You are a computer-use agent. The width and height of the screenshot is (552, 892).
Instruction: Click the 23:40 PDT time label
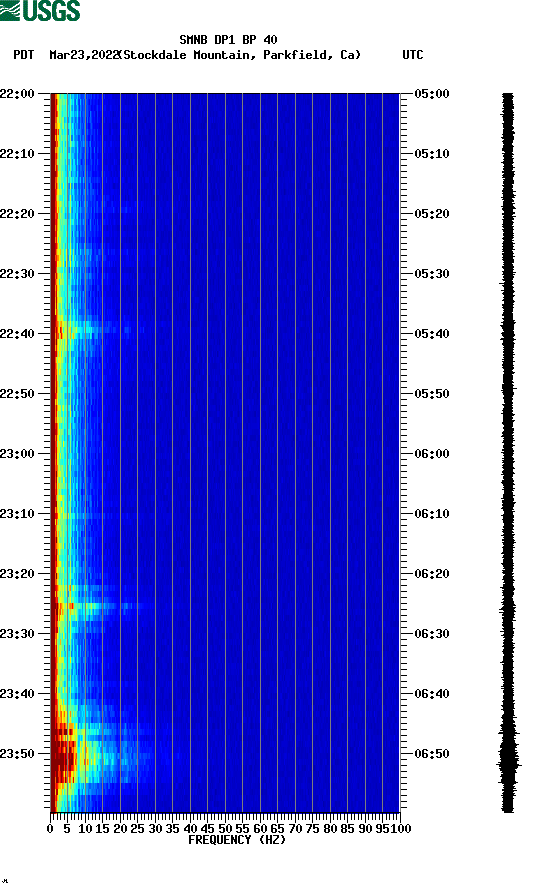click(17, 694)
